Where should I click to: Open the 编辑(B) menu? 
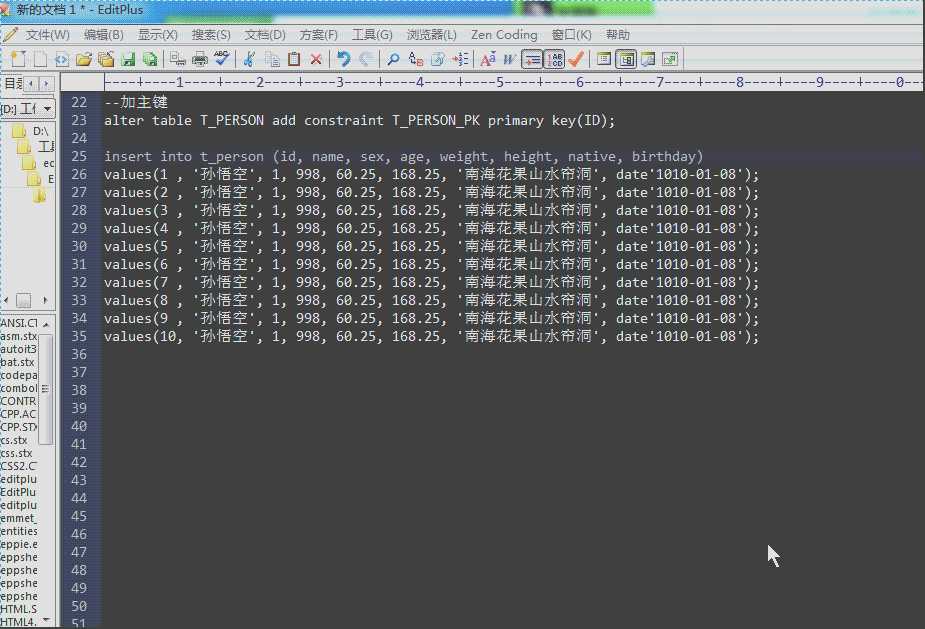[x=104, y=35]
